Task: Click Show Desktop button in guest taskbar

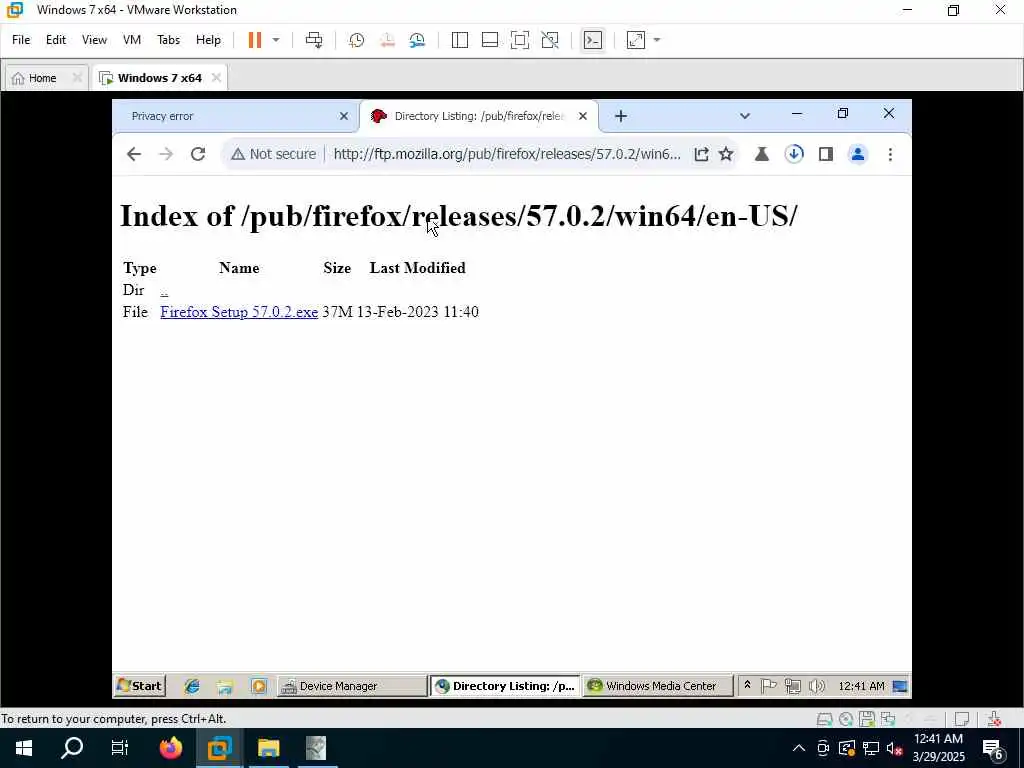Action: (x=900, y=686)
